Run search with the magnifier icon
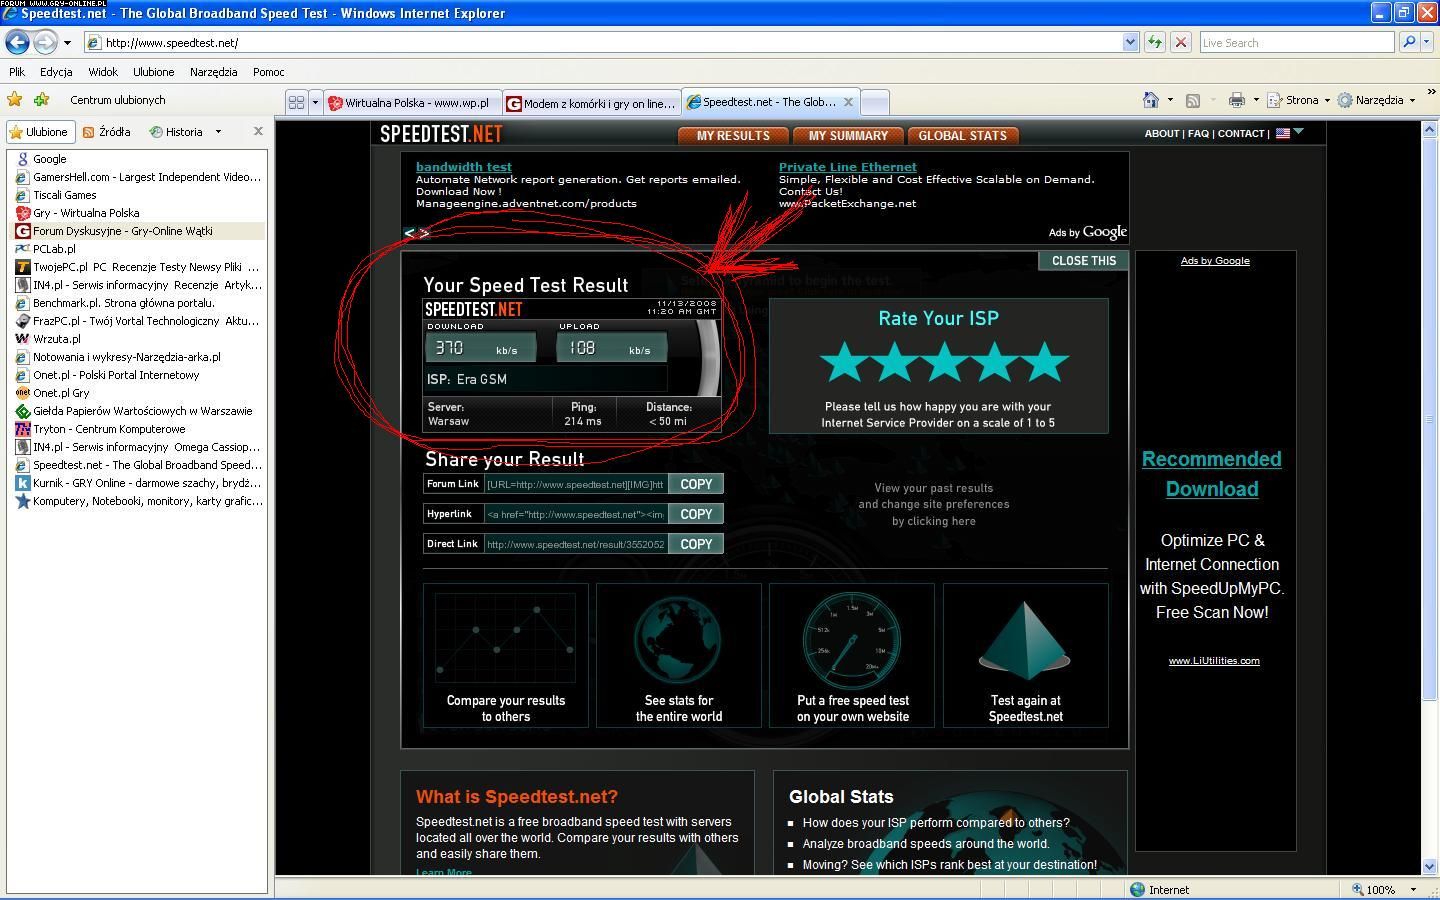The image size is (1440, 900). coord(1408,42)
